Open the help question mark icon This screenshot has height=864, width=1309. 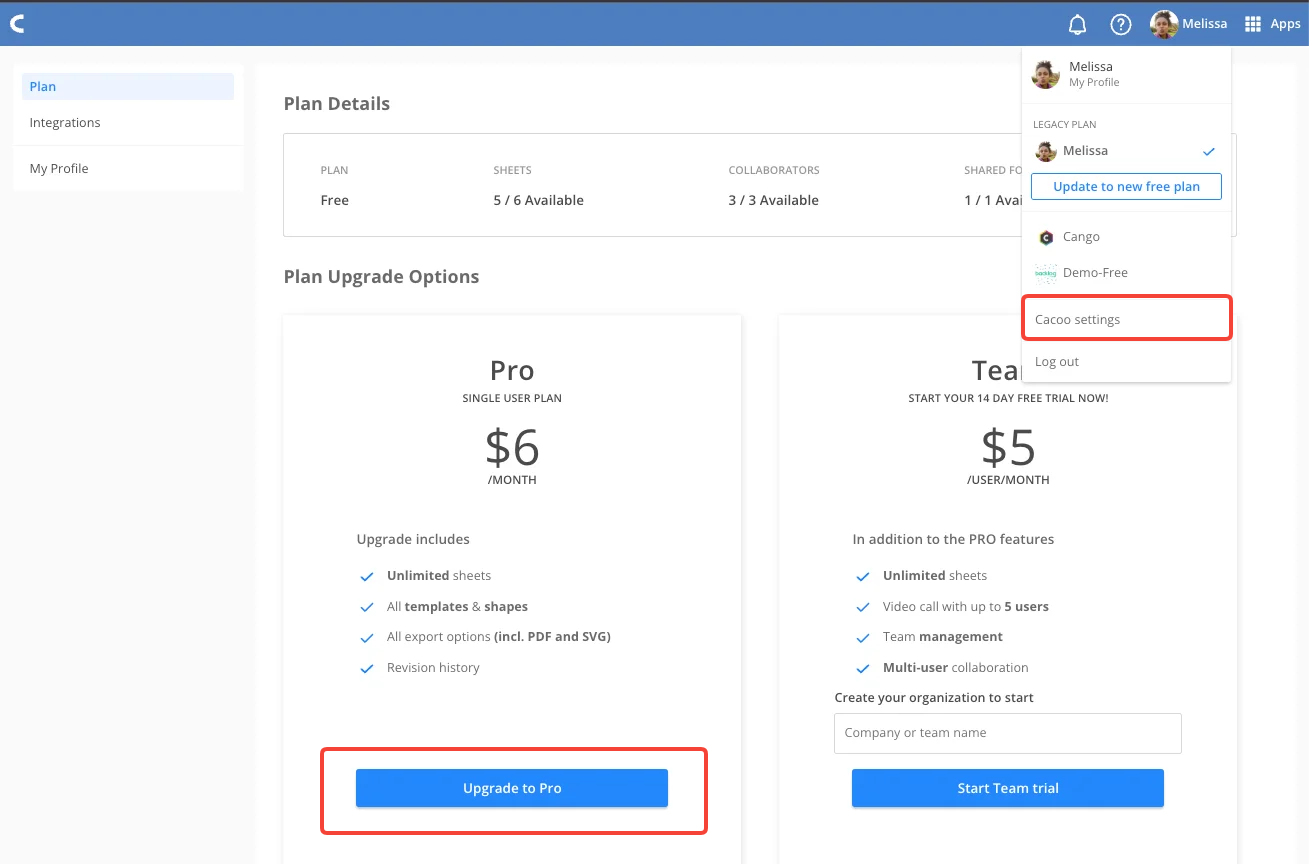(x=1121, y=24)
